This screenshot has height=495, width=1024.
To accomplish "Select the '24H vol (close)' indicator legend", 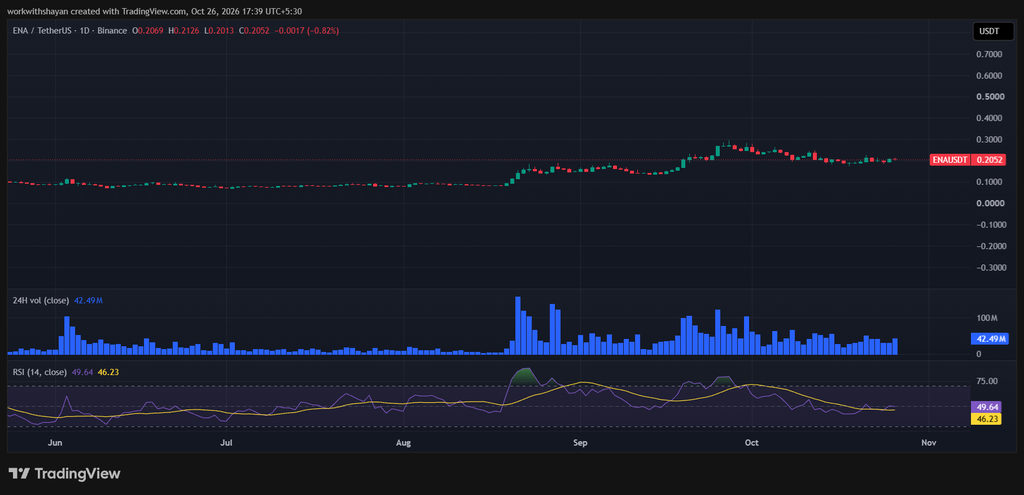I will (x=41, y=300).
